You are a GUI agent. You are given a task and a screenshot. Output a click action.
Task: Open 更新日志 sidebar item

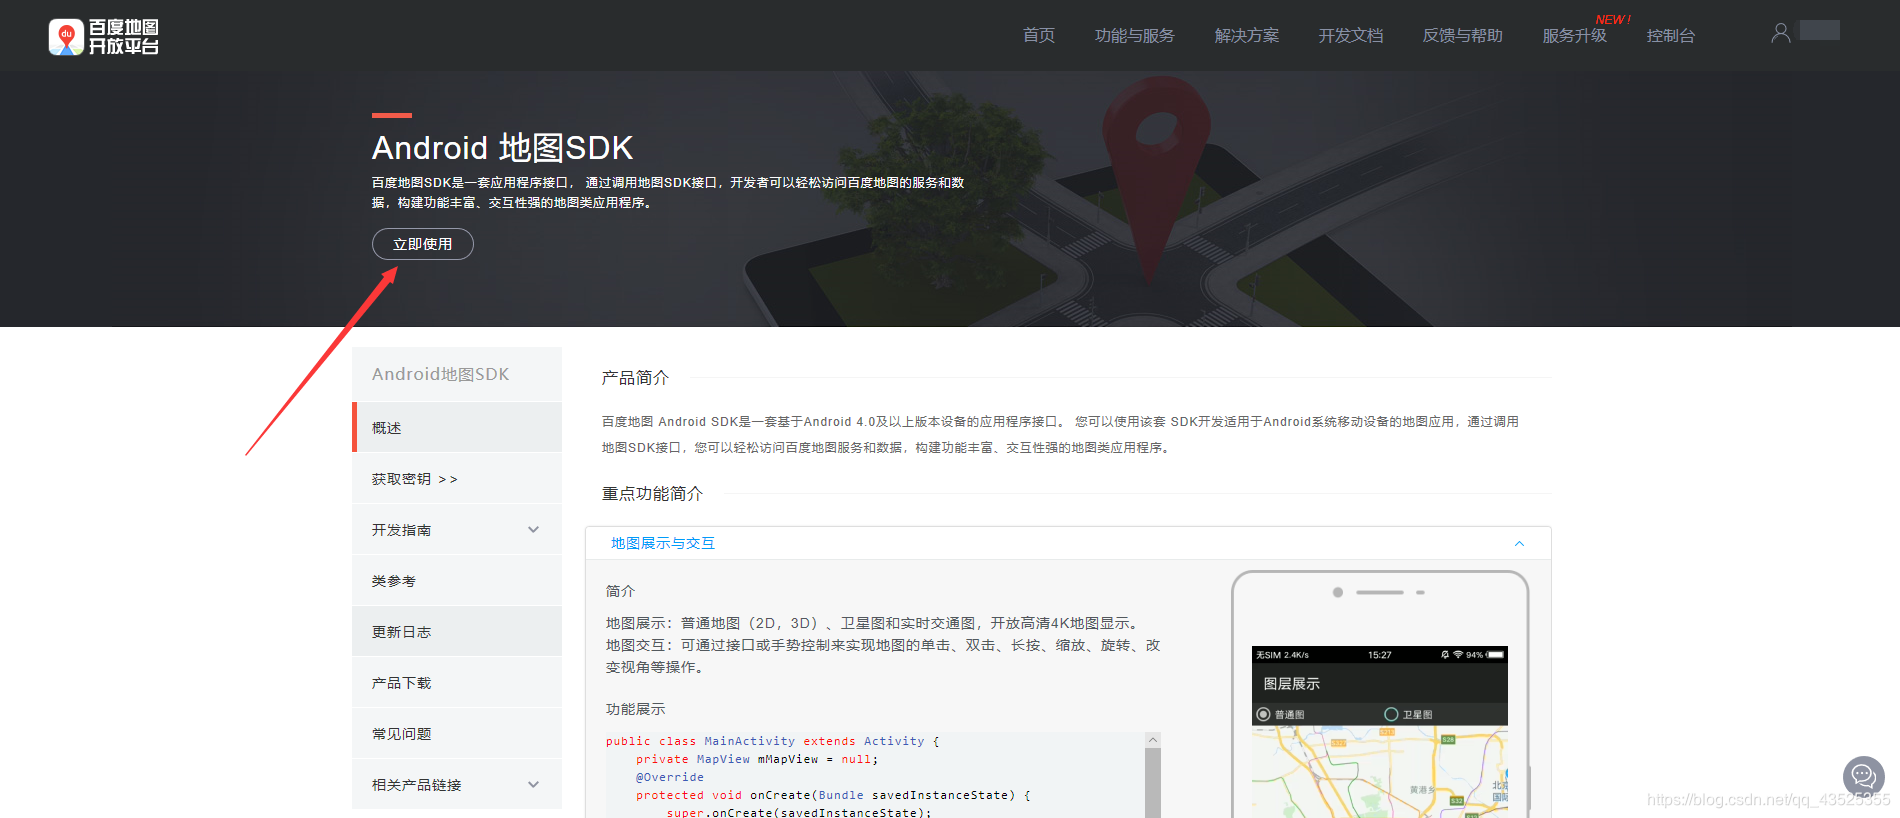pyautogui.click(x=457, y=632)
